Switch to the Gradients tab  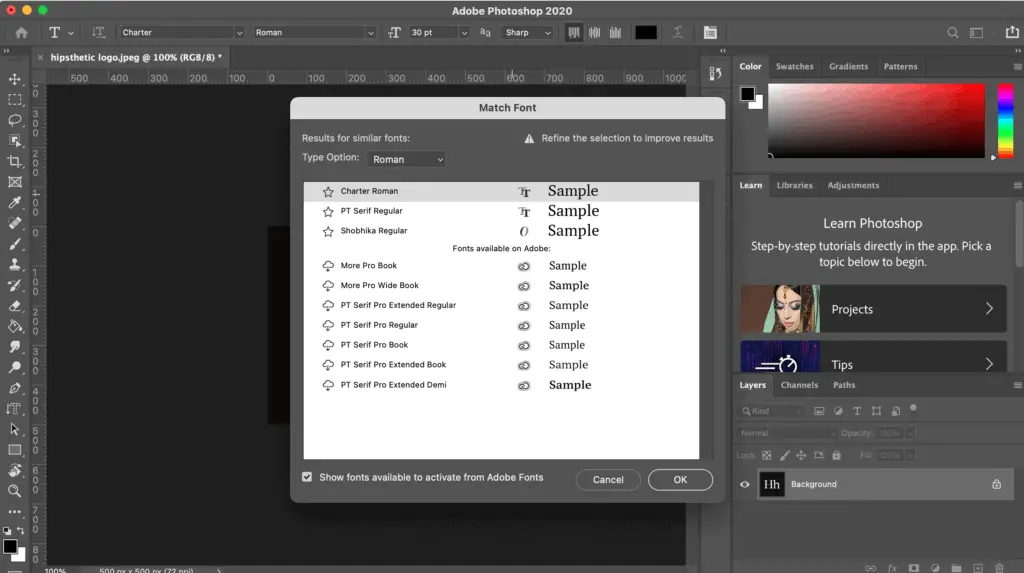click(848, 67)
